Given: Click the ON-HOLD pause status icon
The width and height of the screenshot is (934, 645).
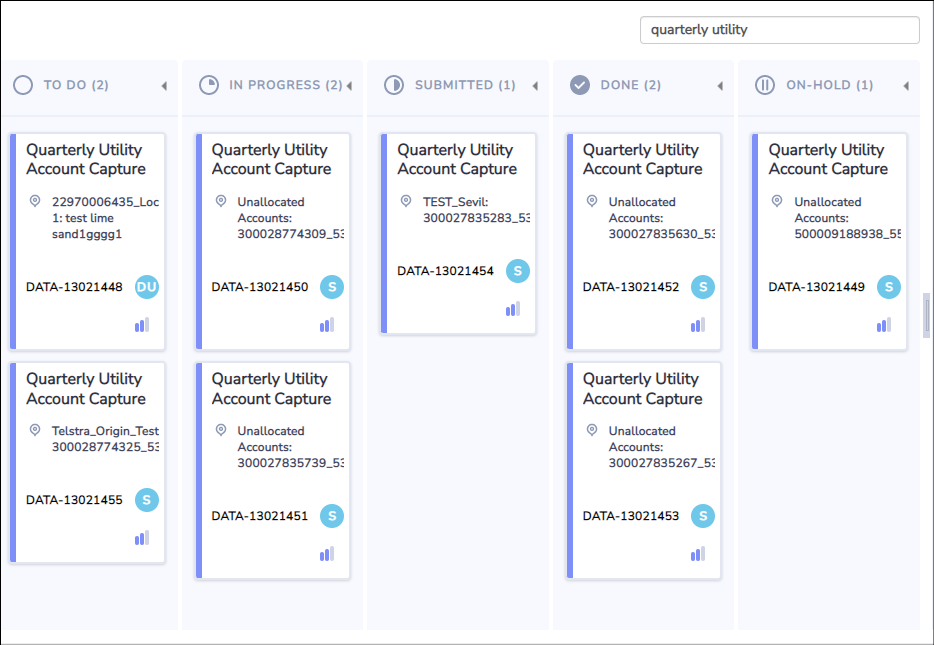Looking at the screenshot, I should coord(765,85).
